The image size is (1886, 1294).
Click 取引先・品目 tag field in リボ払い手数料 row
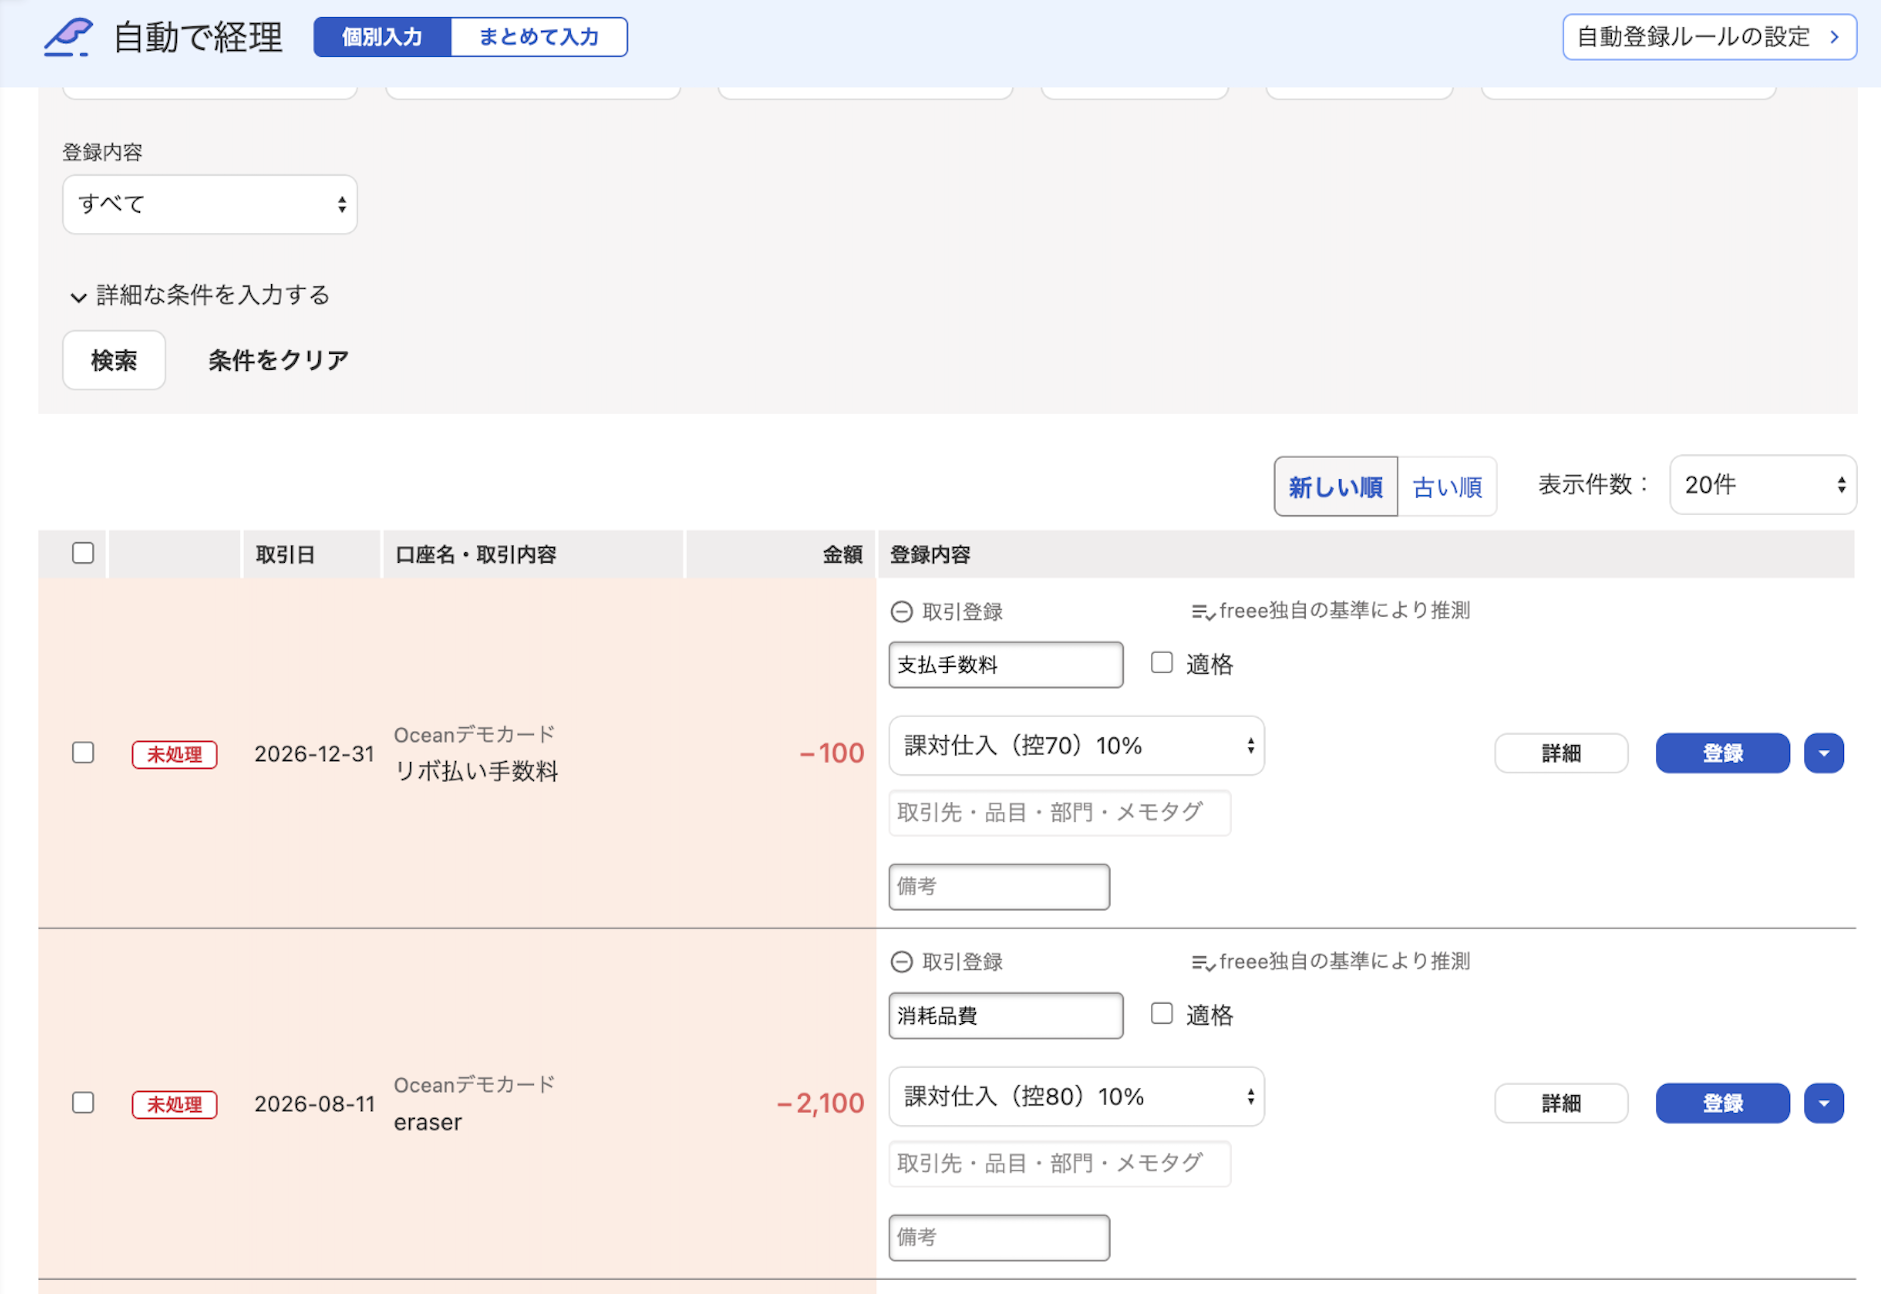click(1060, 813)
